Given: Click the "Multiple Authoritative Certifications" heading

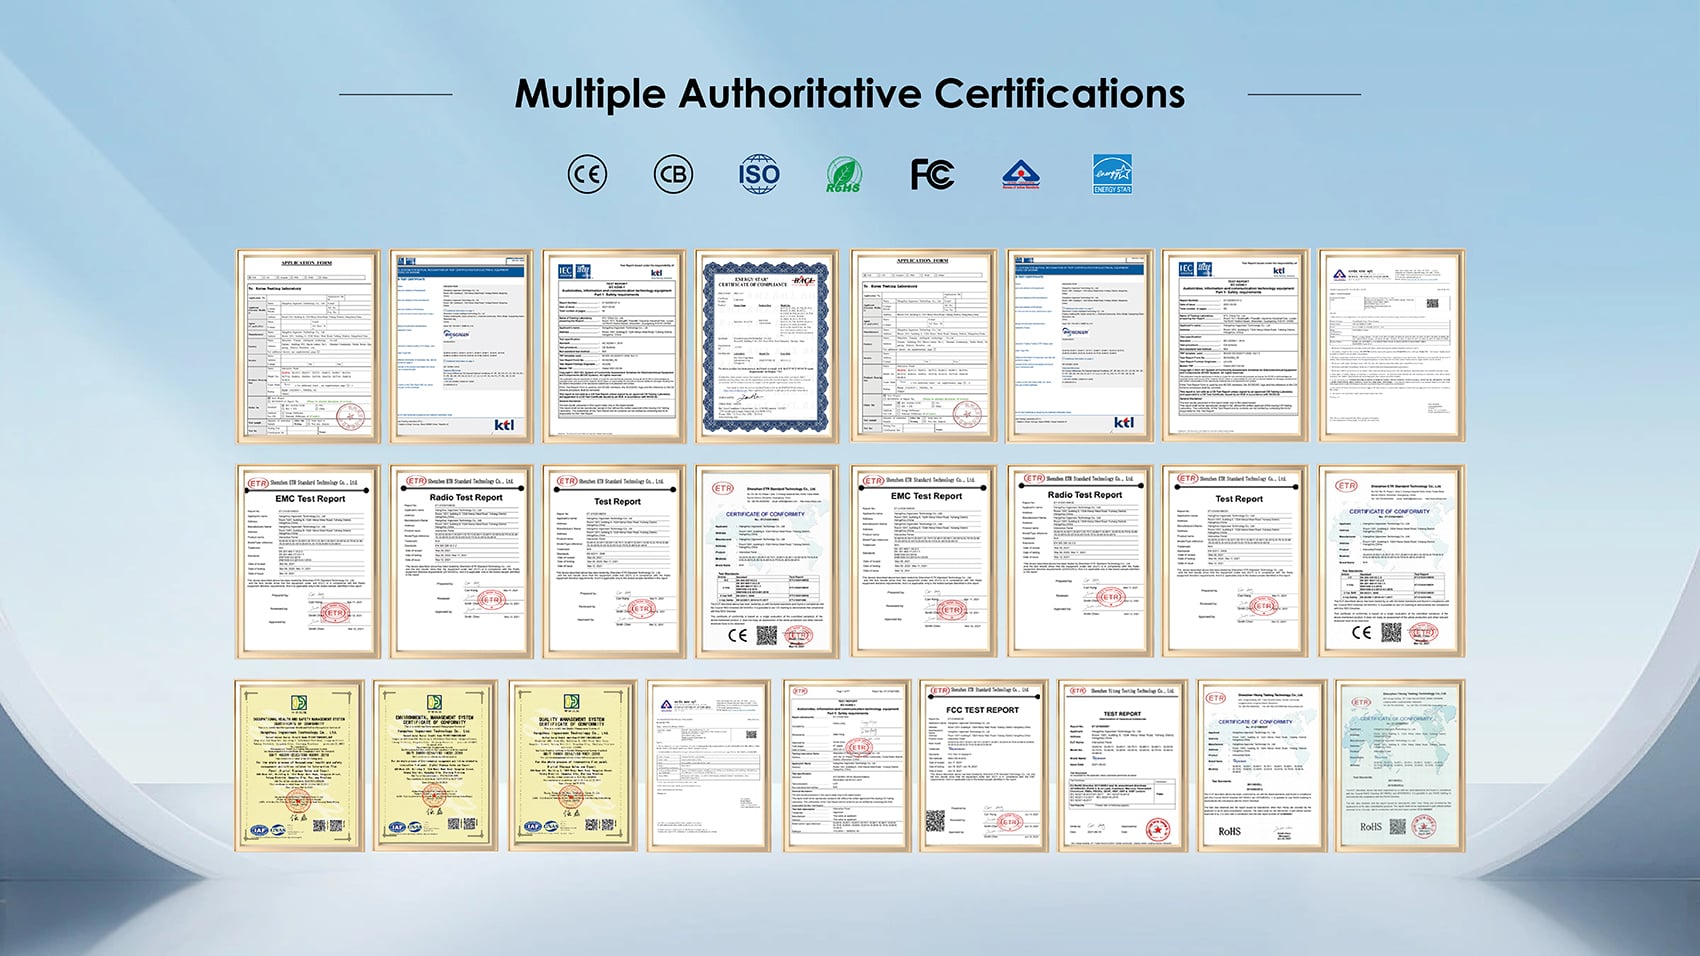Looking at the screenshot, I should point(850,94).
